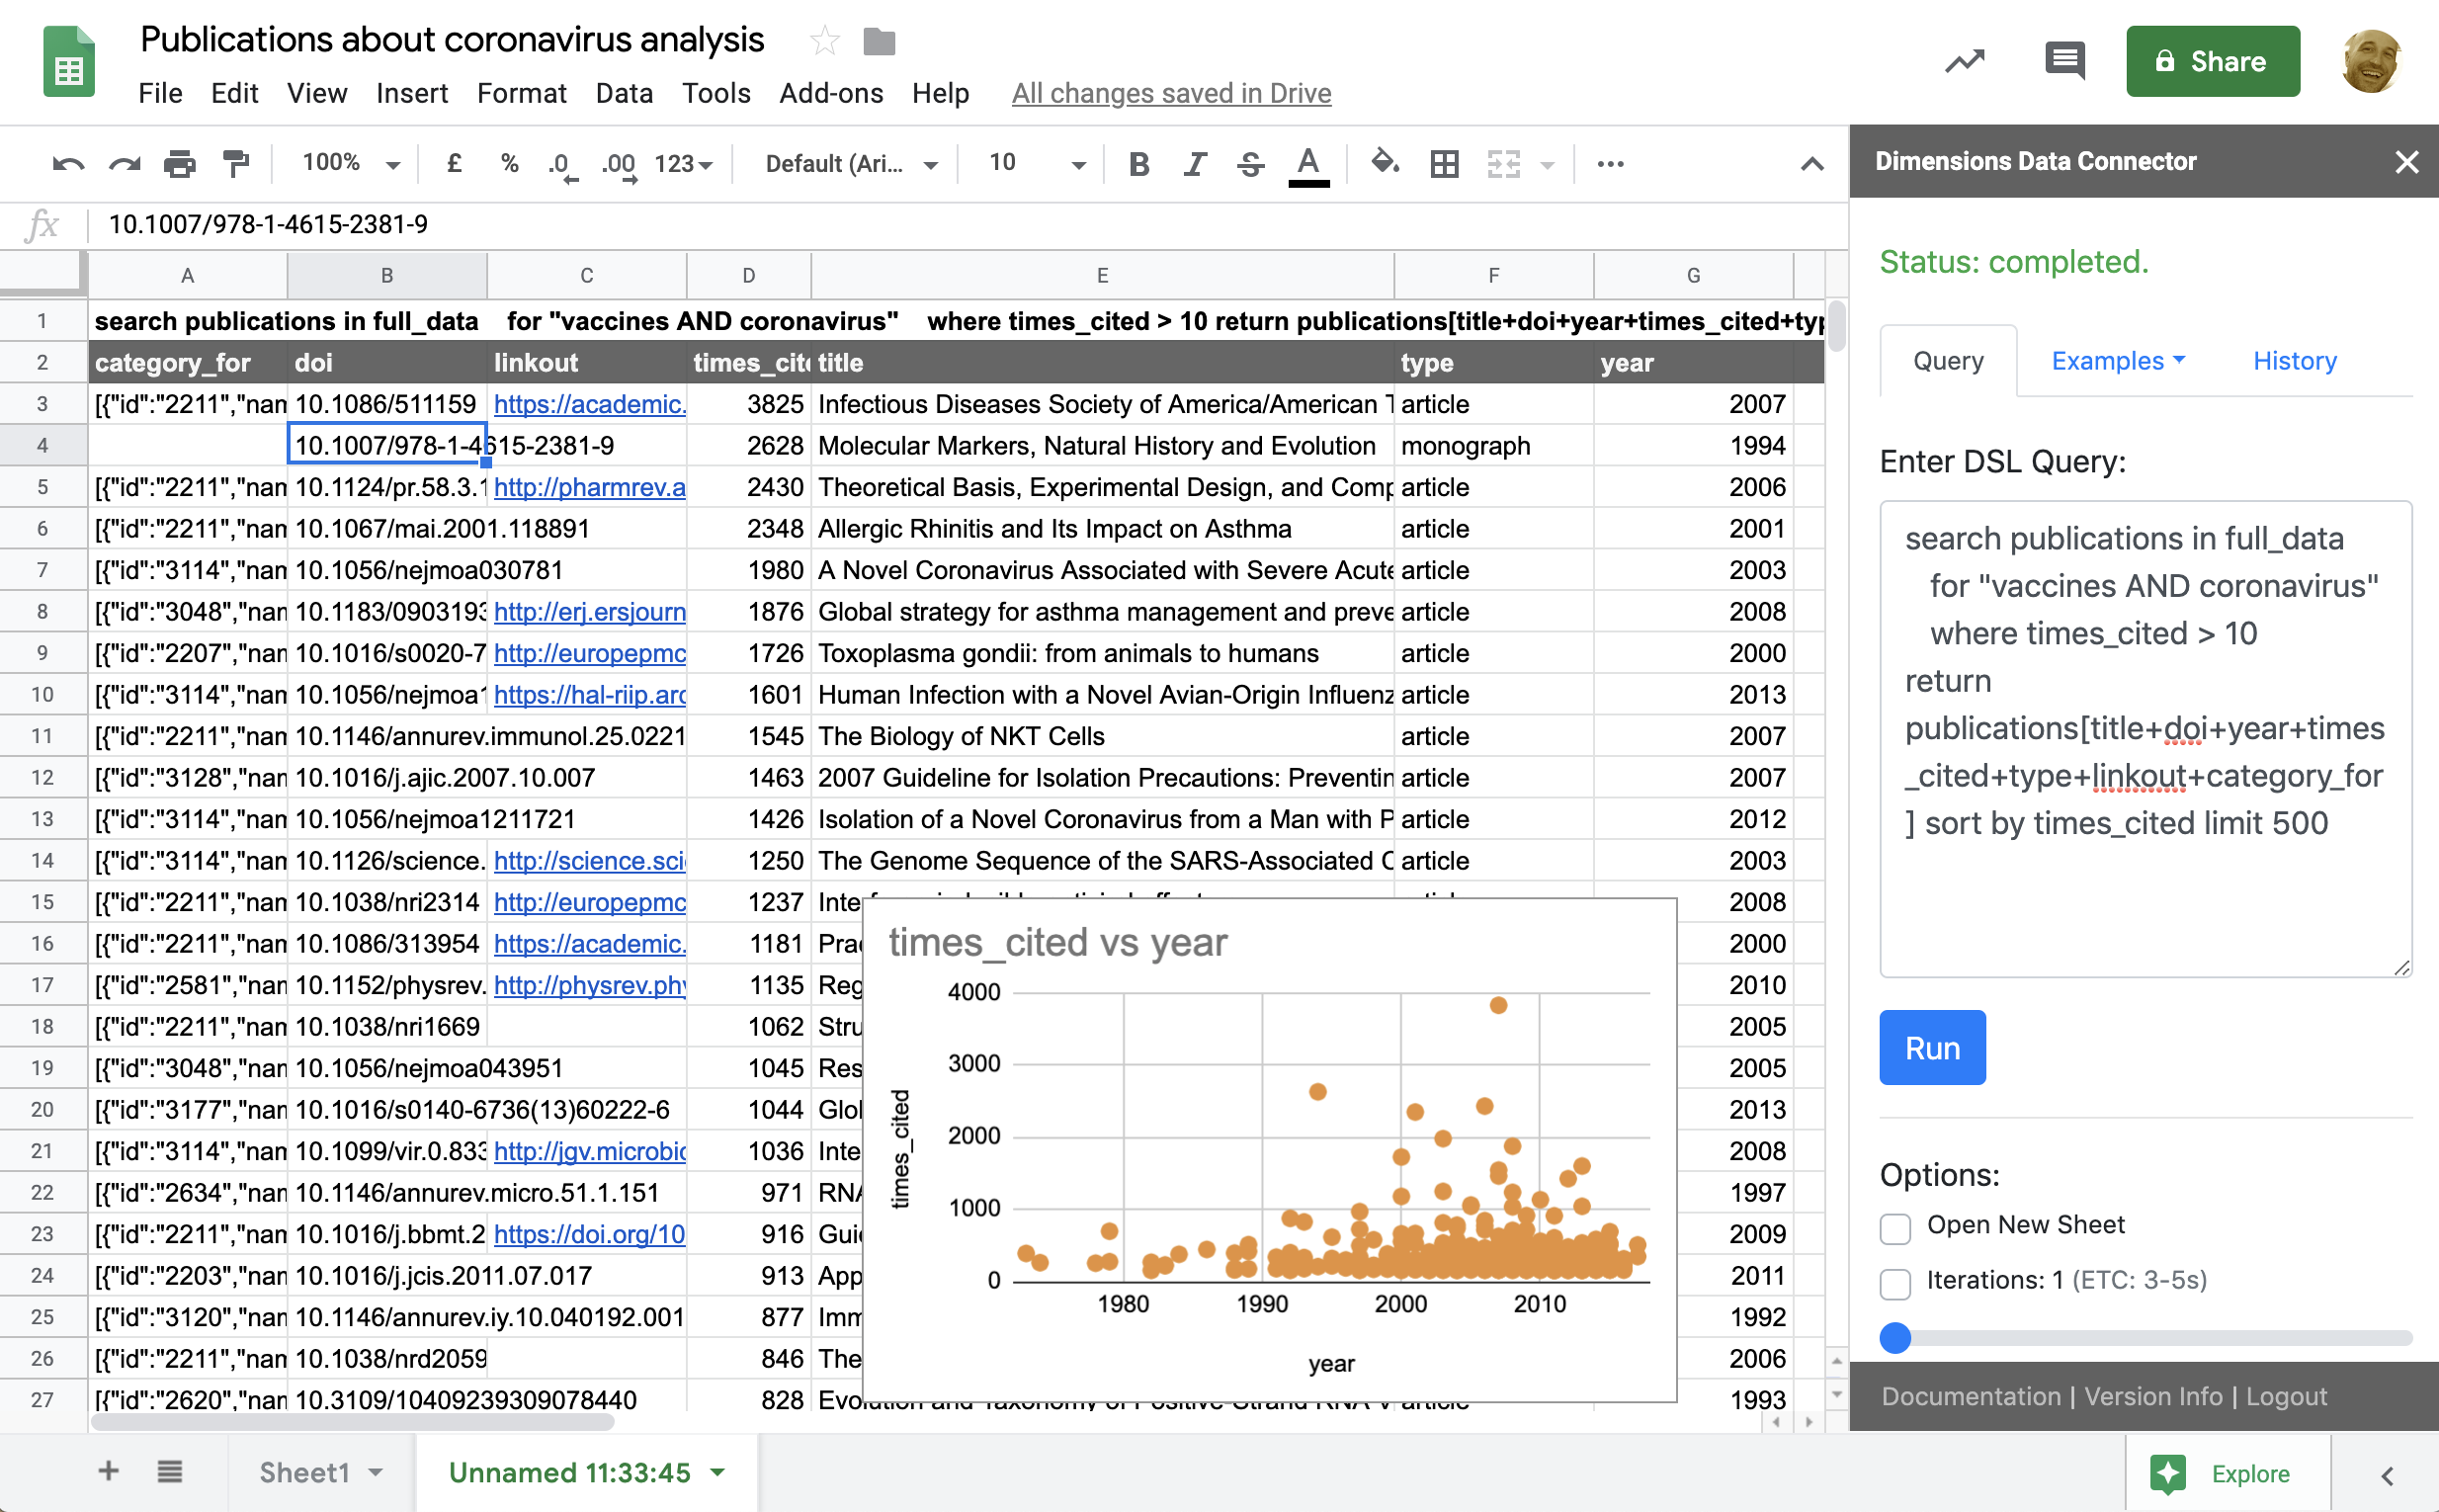Image resolution: width=2439 pixels, height=1512 pixels.
Task: Select the Query tab in Dimensions panel
Action: pyautogui.click(x=1946, y=359)
